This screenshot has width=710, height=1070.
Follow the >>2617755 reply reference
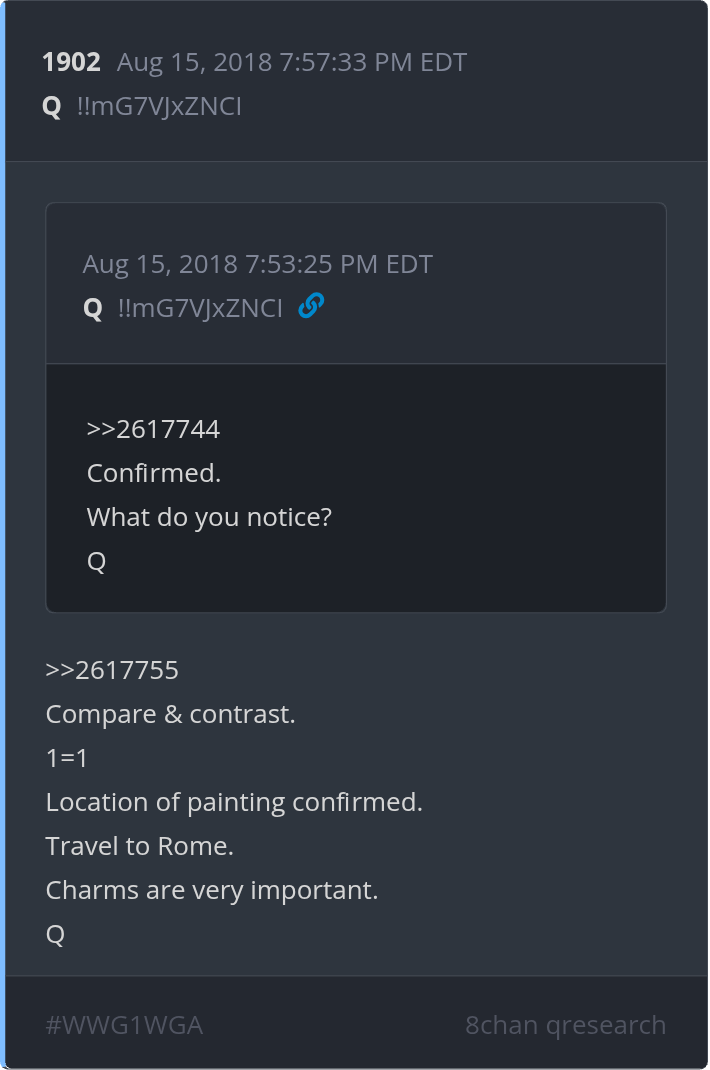[112, 670]
